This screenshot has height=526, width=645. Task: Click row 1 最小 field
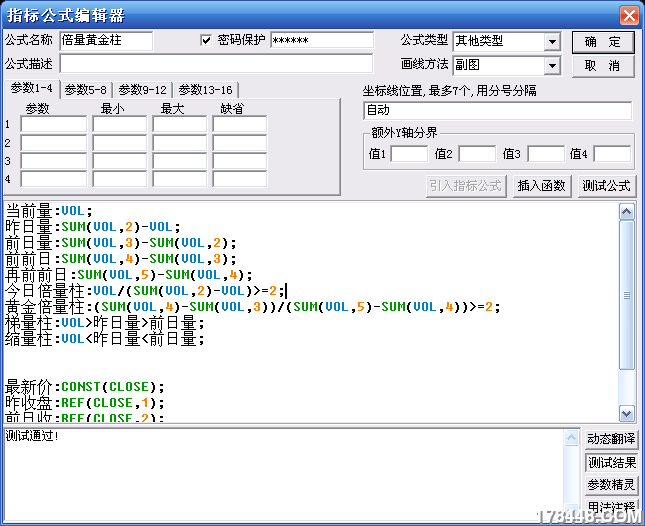click(x=120, y=124)
